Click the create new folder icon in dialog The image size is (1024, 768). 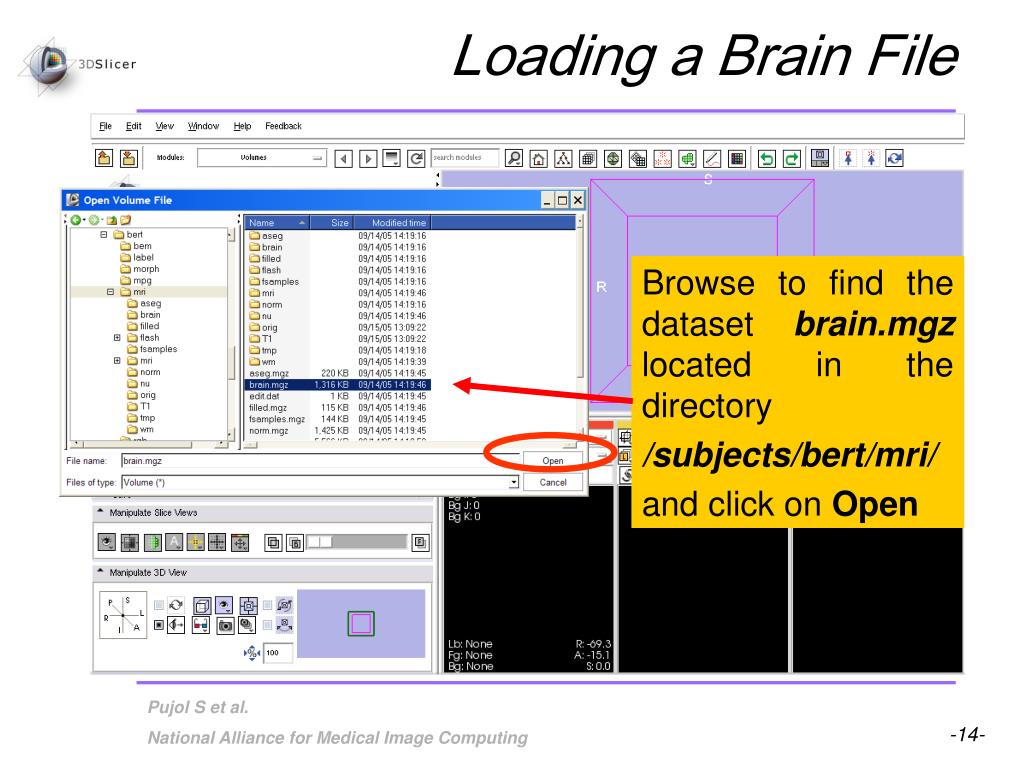pos(125,220)
